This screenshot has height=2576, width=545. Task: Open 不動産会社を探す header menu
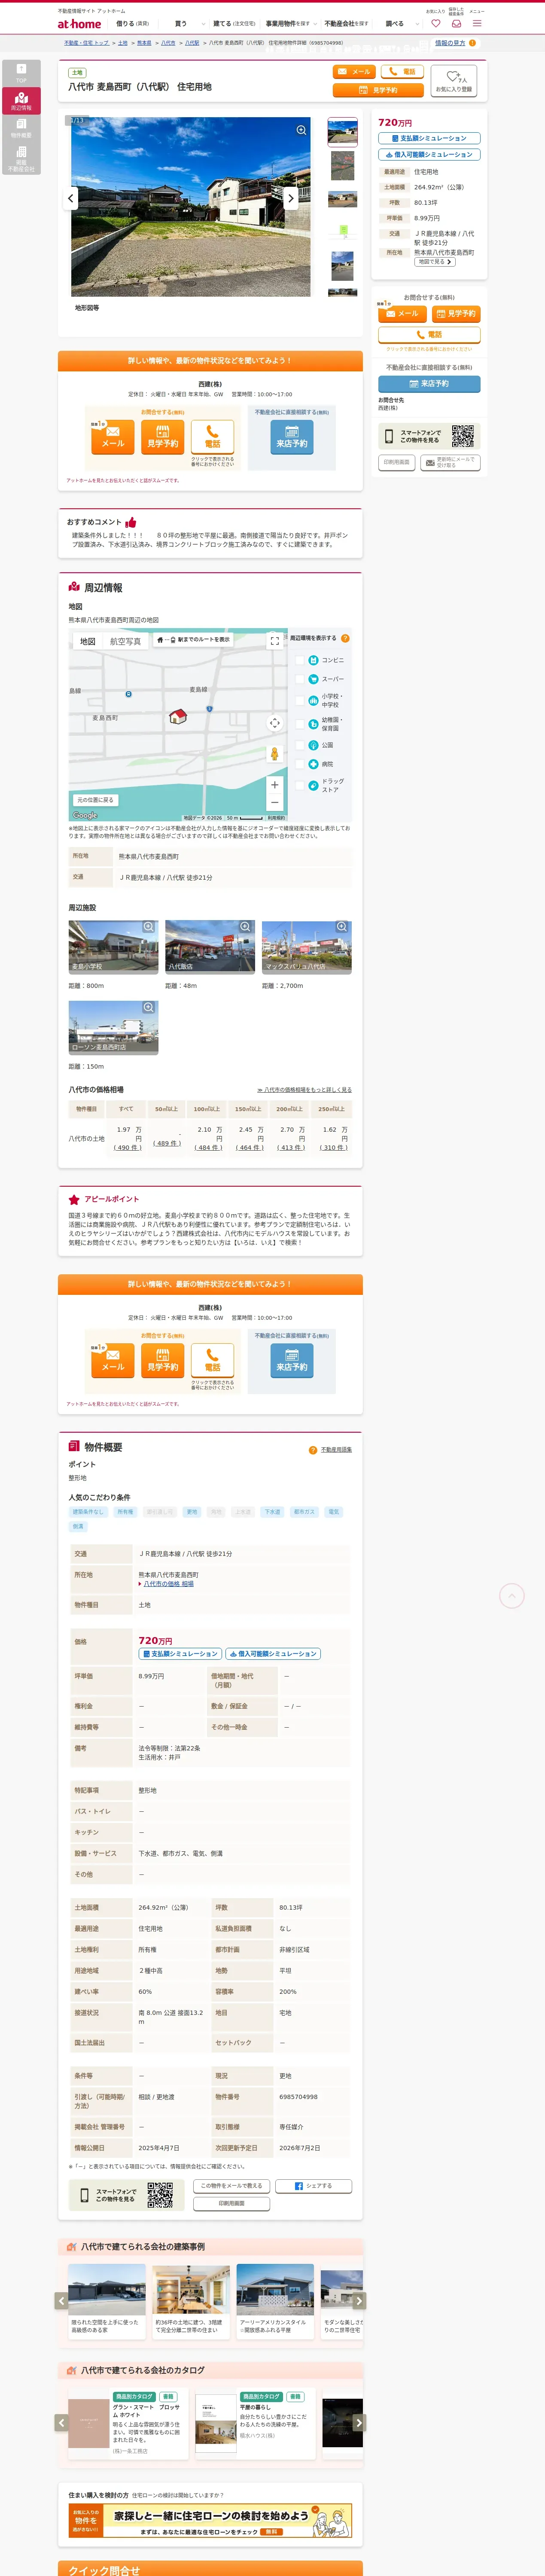tap(346, 23)
